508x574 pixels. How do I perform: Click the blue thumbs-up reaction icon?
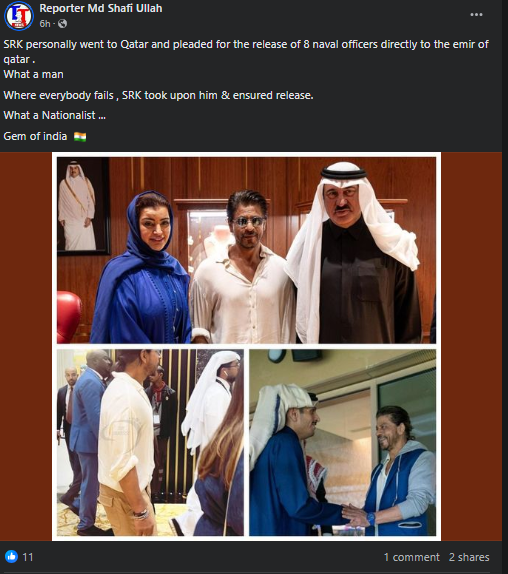(x=11, y=557)
